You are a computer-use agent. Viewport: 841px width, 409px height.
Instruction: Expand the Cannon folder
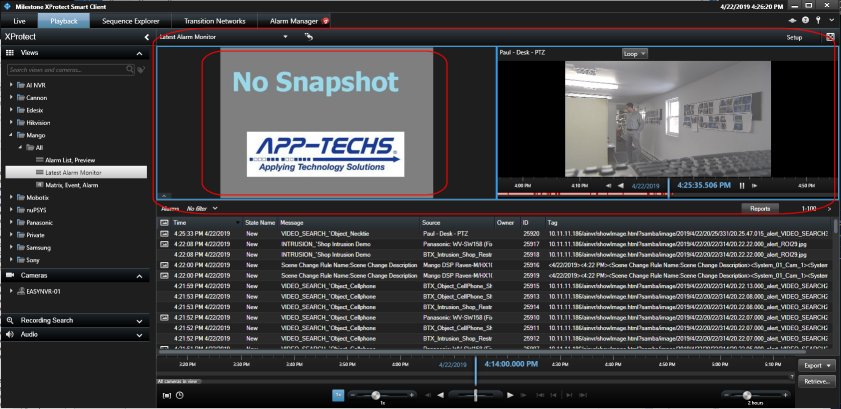pyautogui.click(x=11, y=98)
